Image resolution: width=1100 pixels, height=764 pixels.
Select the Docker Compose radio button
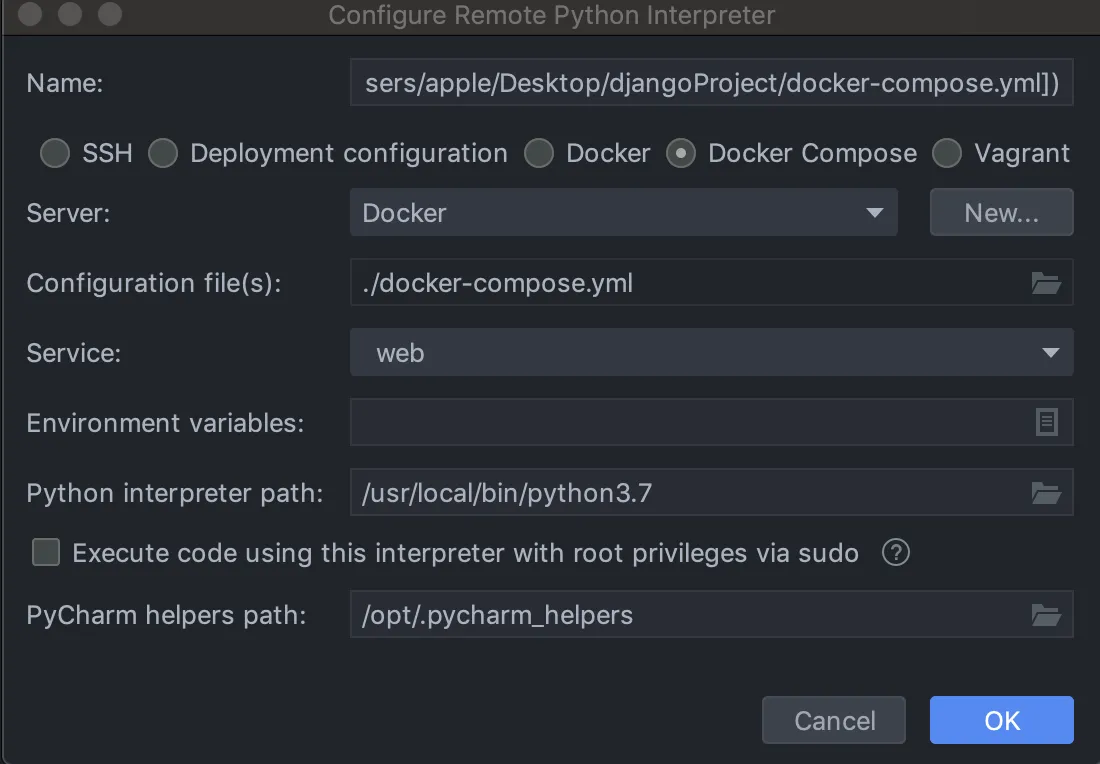click(681, 153)
